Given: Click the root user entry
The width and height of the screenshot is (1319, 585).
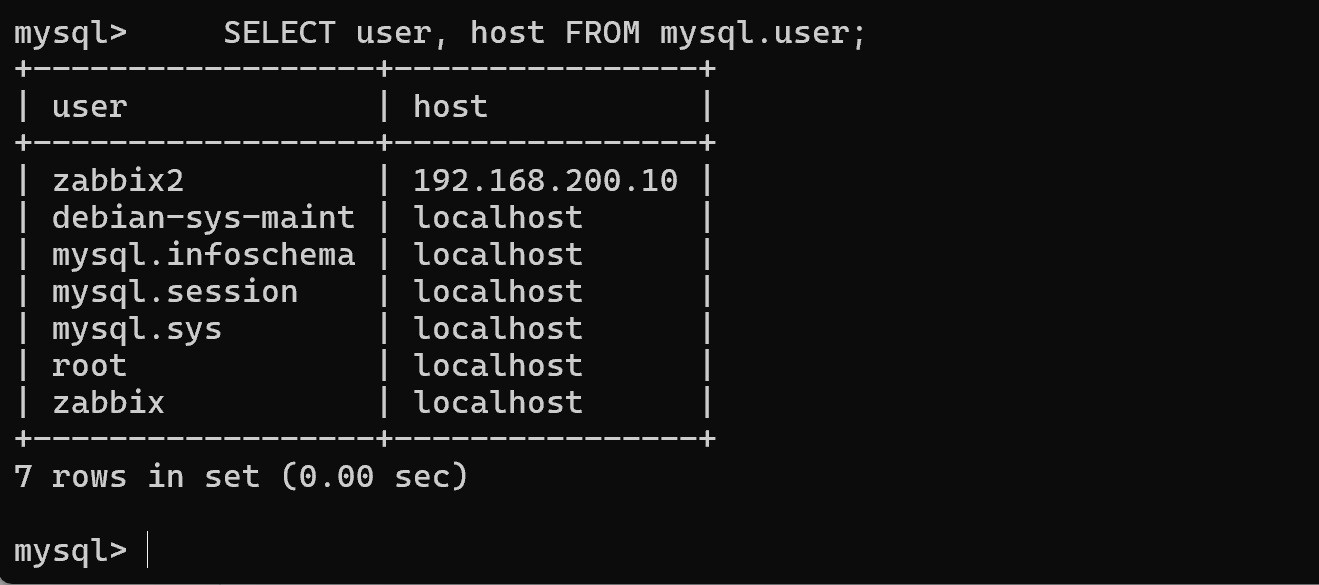Looking at the screenshot, I should point(89,365).
